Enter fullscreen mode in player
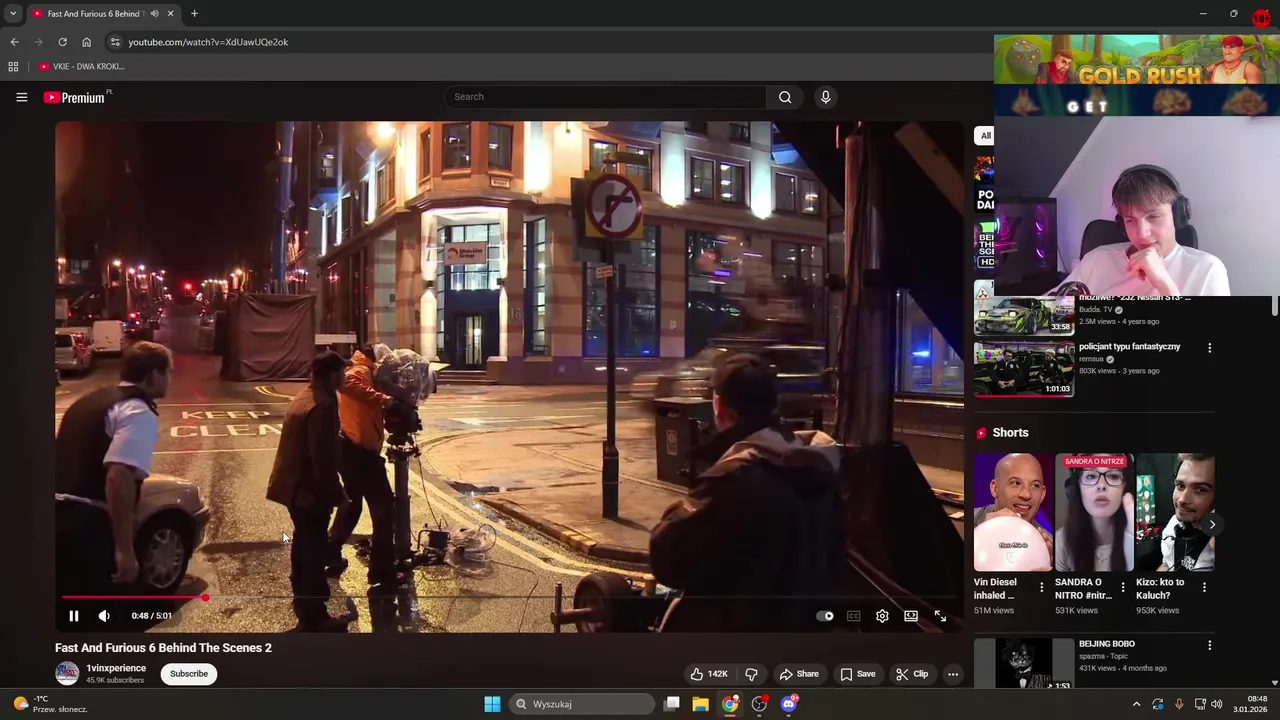Screen dimensions: 1280x720 coord(940,616)
